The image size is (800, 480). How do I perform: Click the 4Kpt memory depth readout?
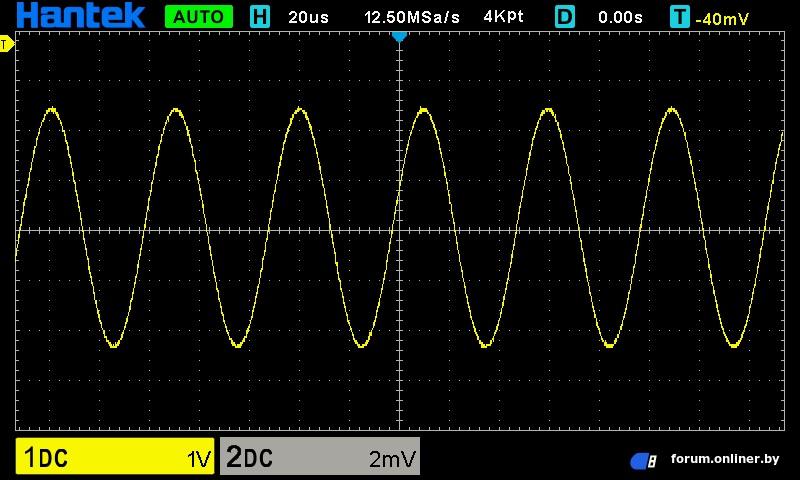(503, 17)
